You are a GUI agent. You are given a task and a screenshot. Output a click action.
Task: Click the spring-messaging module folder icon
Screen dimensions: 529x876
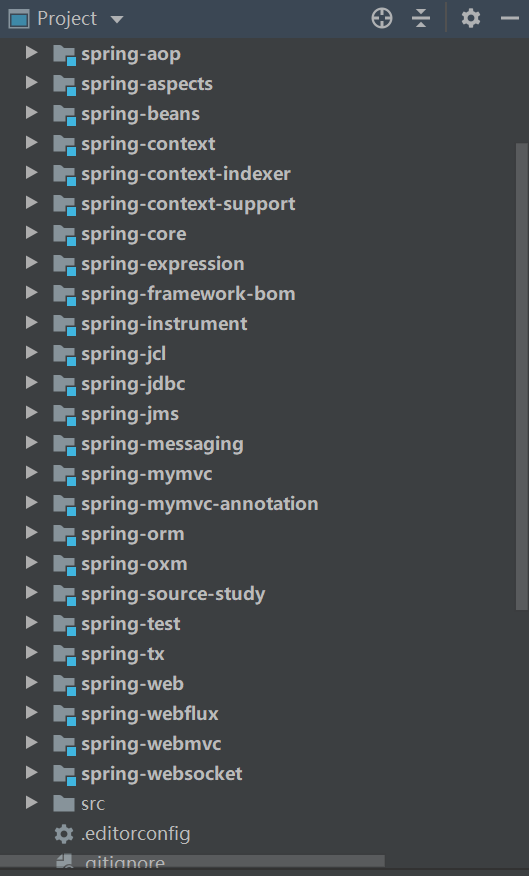coord(64,445)
